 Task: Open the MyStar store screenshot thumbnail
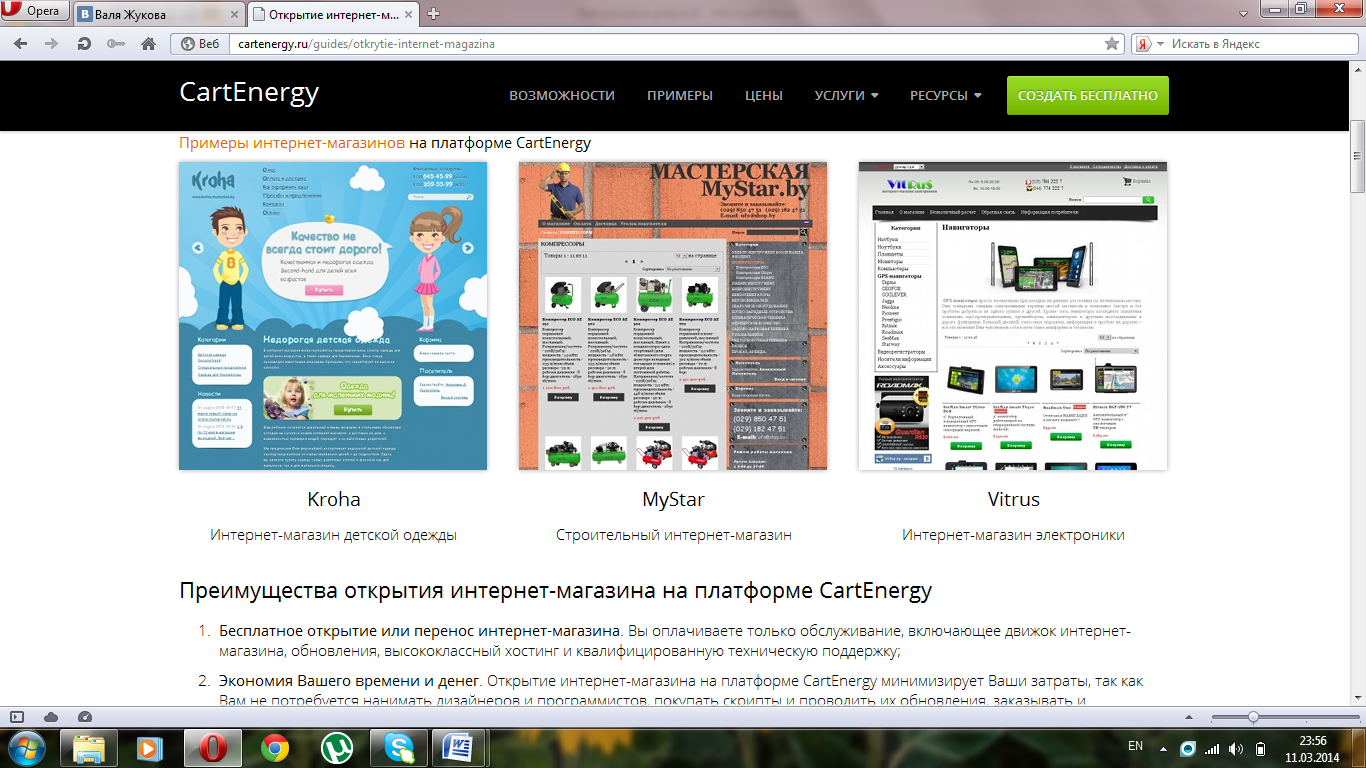pyautogui.click(x=673, y=316)
